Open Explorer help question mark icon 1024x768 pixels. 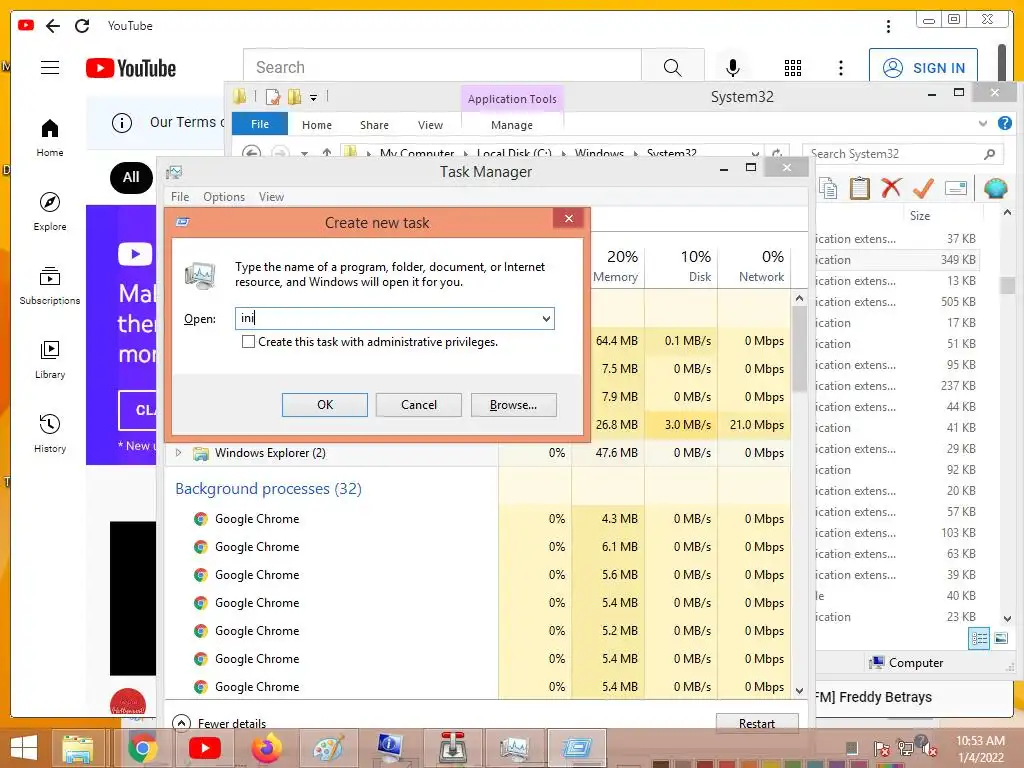pyautogui.click(x=1004, y=123)
